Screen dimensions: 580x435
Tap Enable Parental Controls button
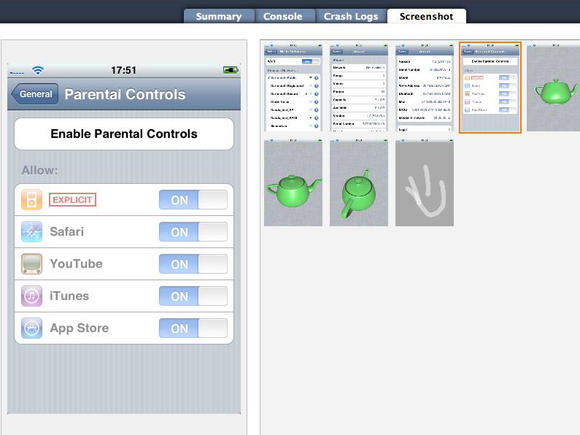124,134
